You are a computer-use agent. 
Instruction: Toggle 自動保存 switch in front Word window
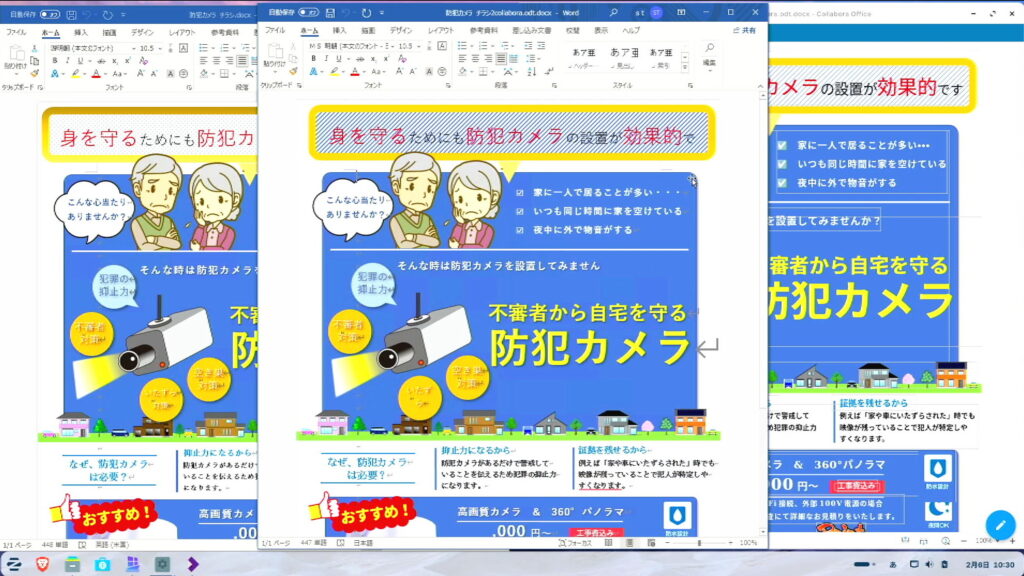coord(309,12)
